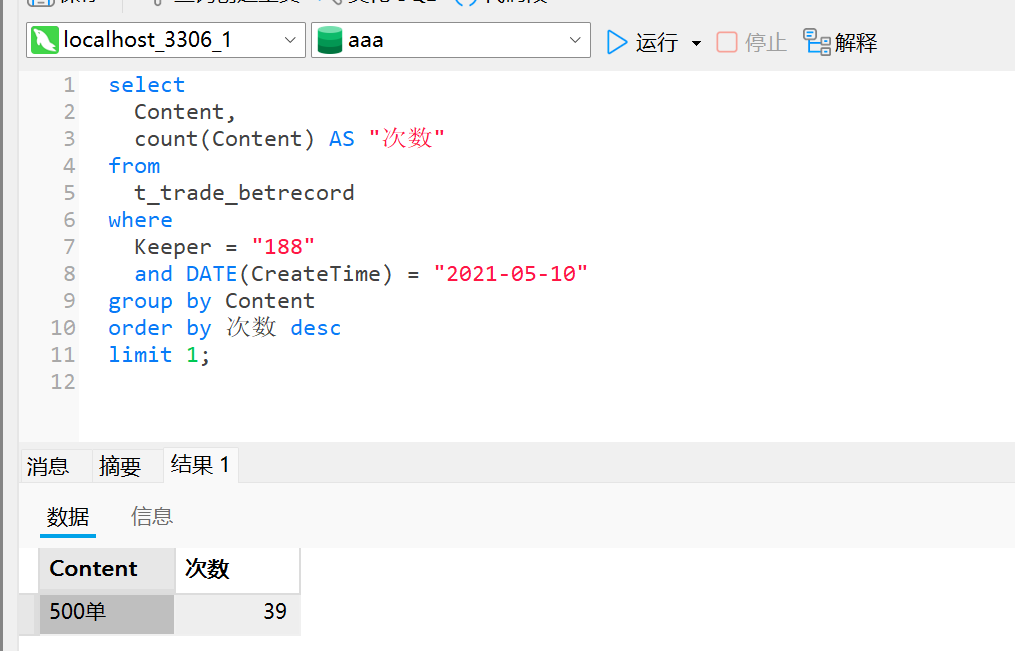
Task: Select the 结果 1 tab
Action: [201, 465]
